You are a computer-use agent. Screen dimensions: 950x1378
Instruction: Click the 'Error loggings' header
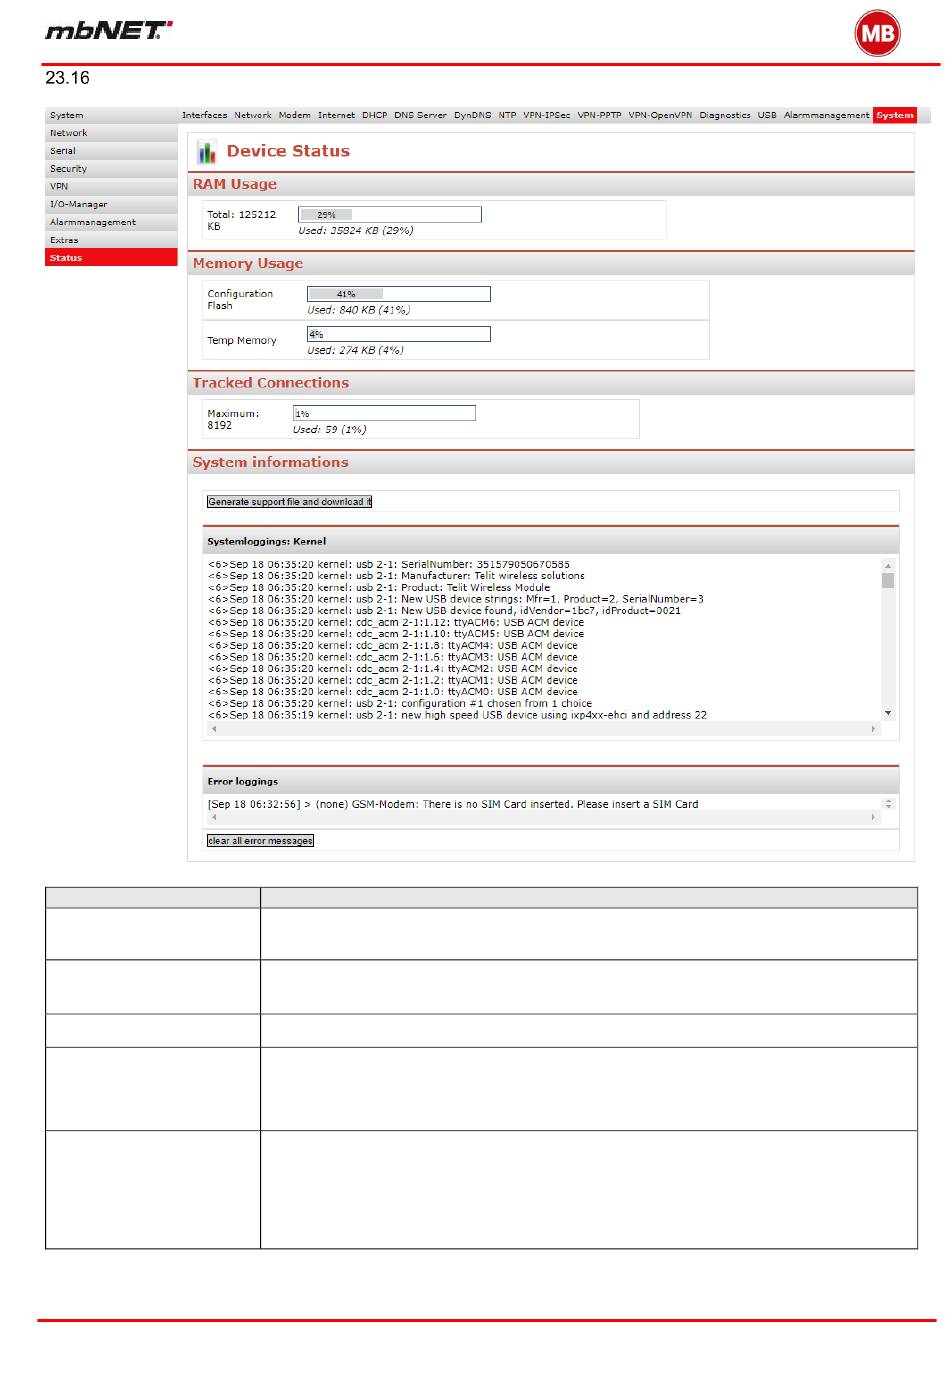click(x=243, y=782)
